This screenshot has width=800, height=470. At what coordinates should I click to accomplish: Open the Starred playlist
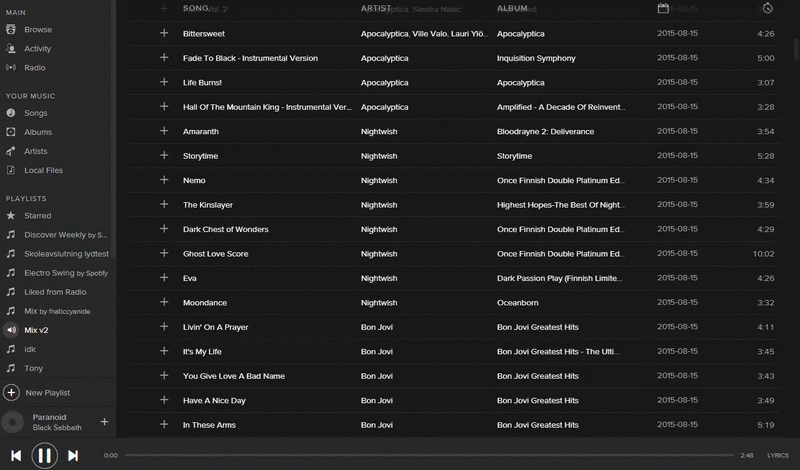[37, 215]
